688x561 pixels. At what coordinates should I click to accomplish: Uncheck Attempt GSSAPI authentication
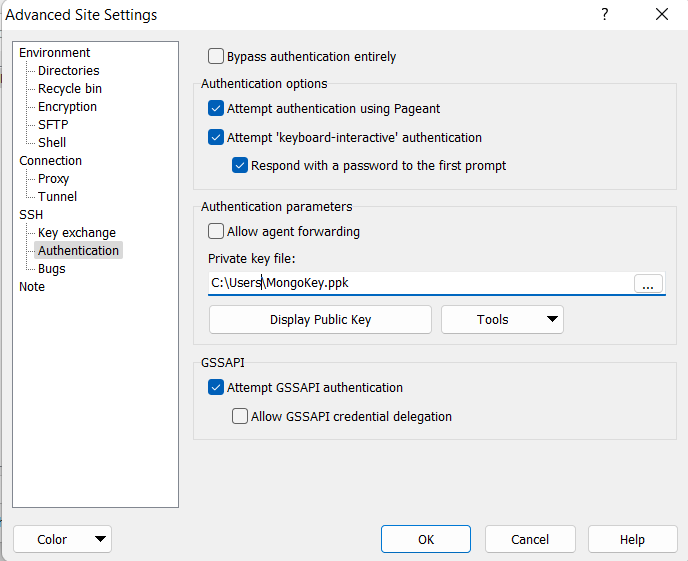[x=216, y=387]
